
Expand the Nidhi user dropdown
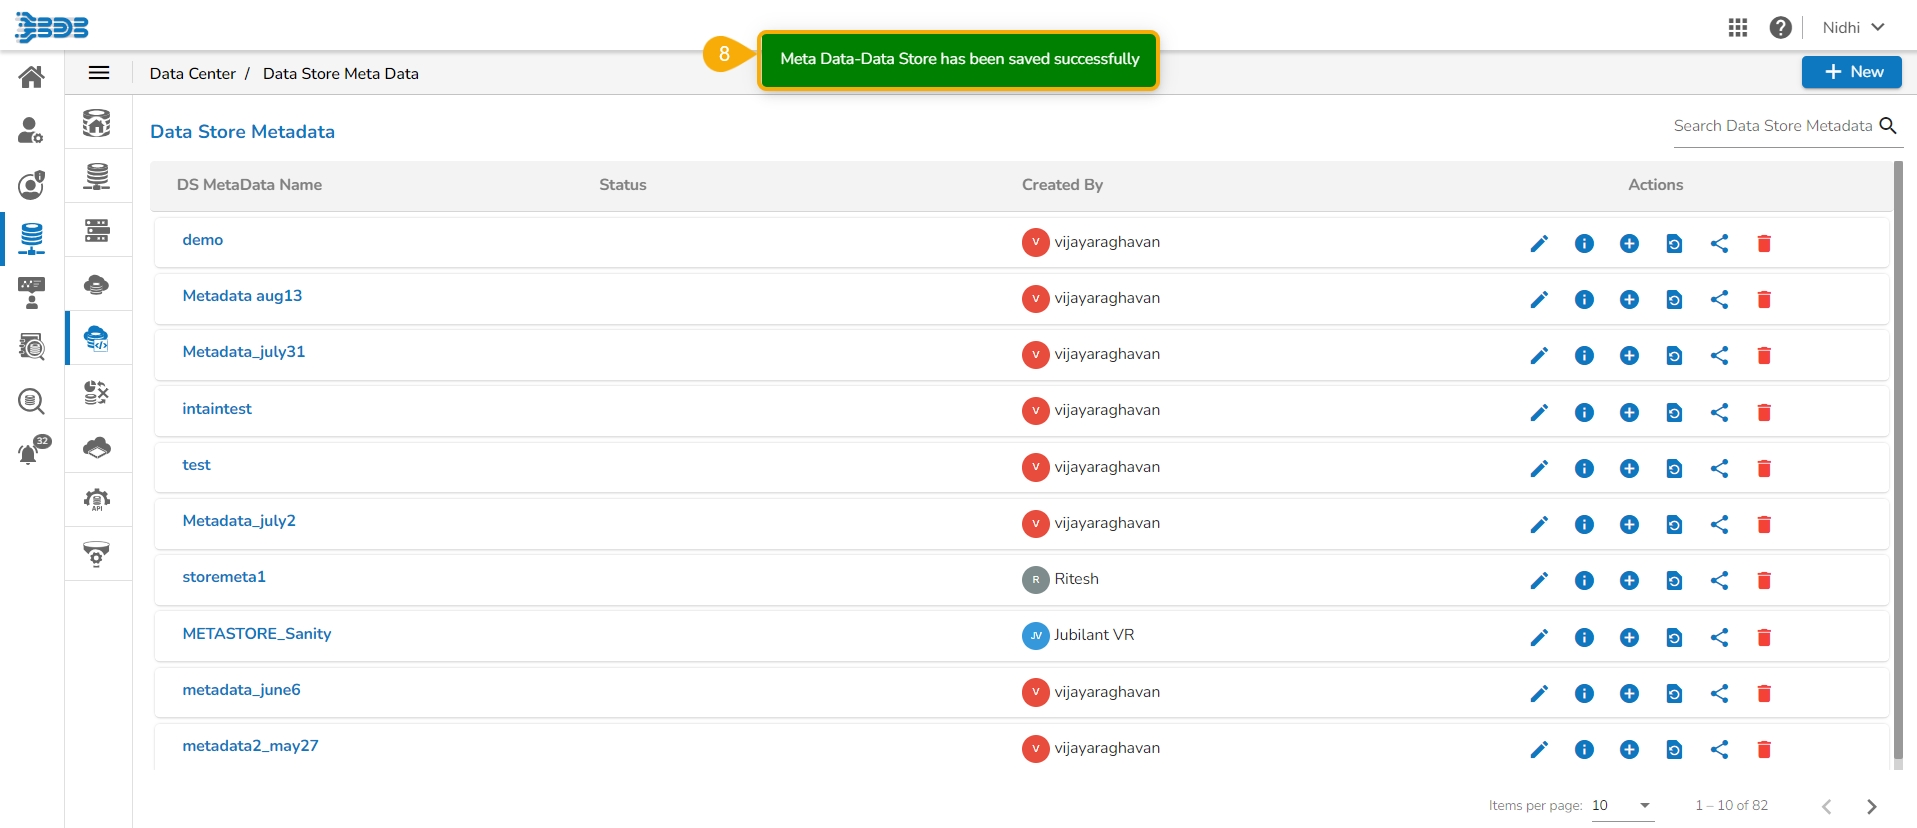click(x=1852, y=27)
